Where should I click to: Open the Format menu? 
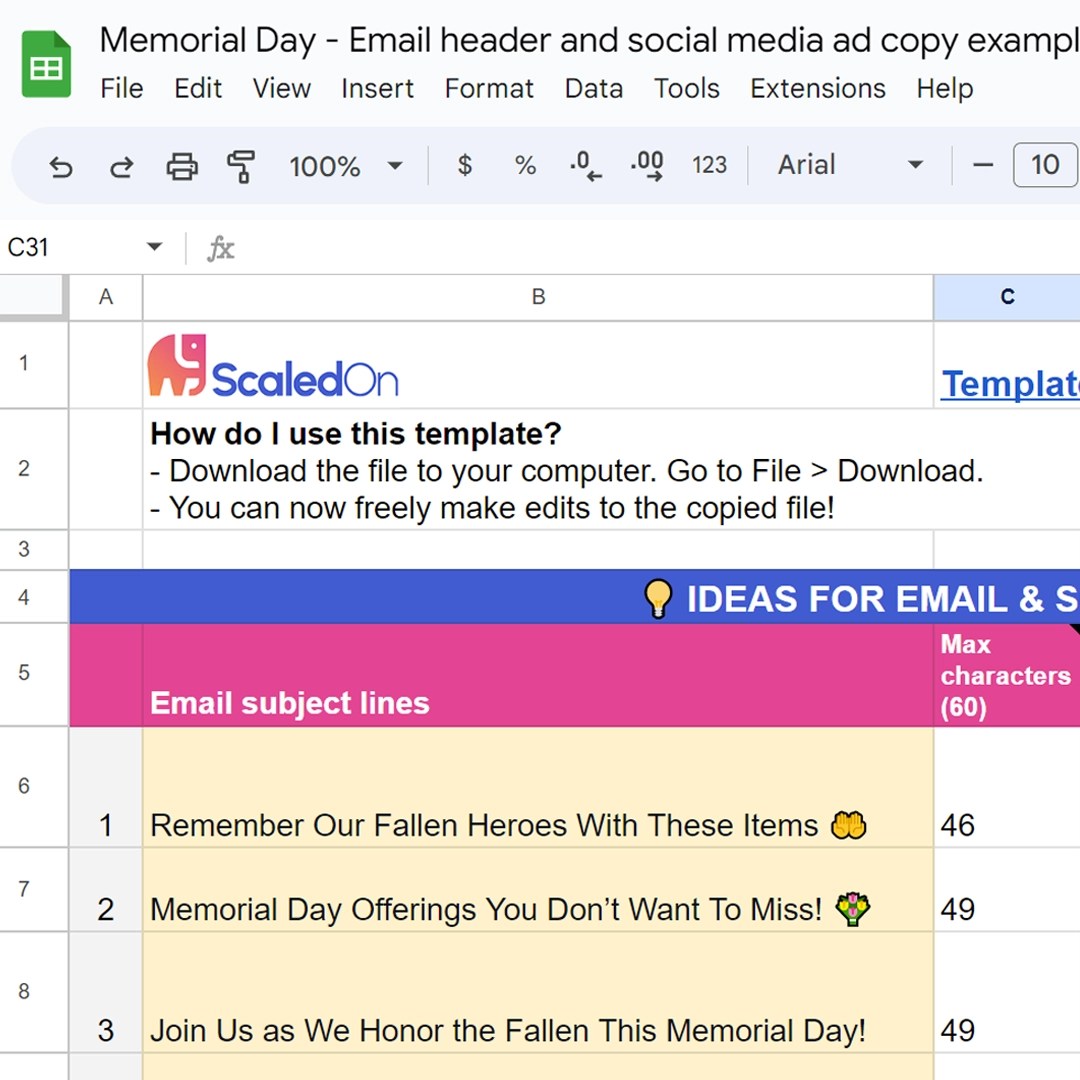point(489,89)
